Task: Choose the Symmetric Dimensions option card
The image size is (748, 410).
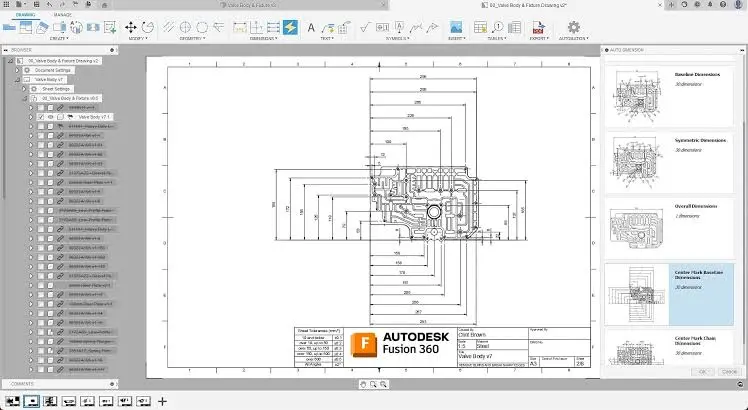Action: point(669,162)
